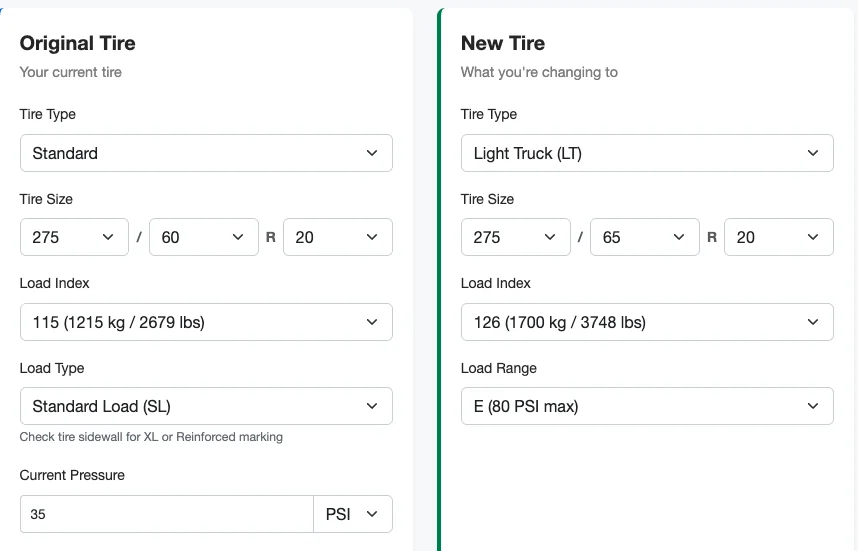
Task: Open the Original Tire type dropdown showing Standard
Action: coord(206,153)
